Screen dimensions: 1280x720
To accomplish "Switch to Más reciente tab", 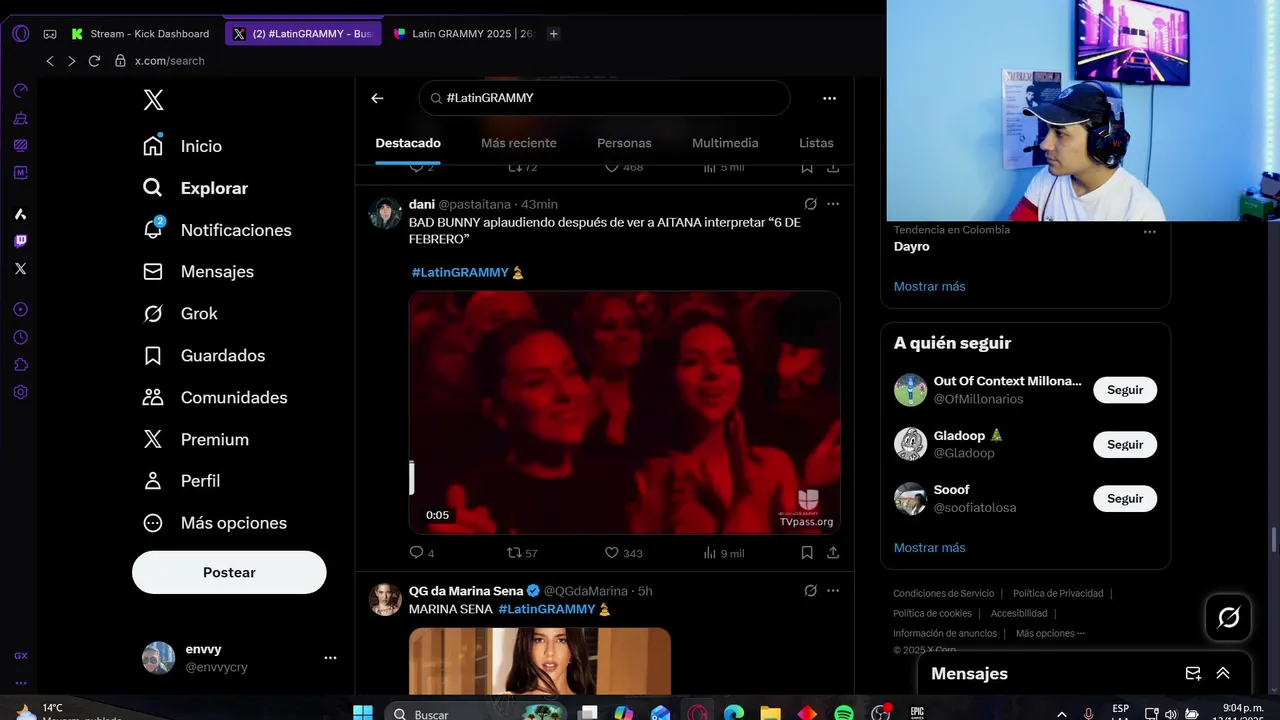I will point(518,143).
